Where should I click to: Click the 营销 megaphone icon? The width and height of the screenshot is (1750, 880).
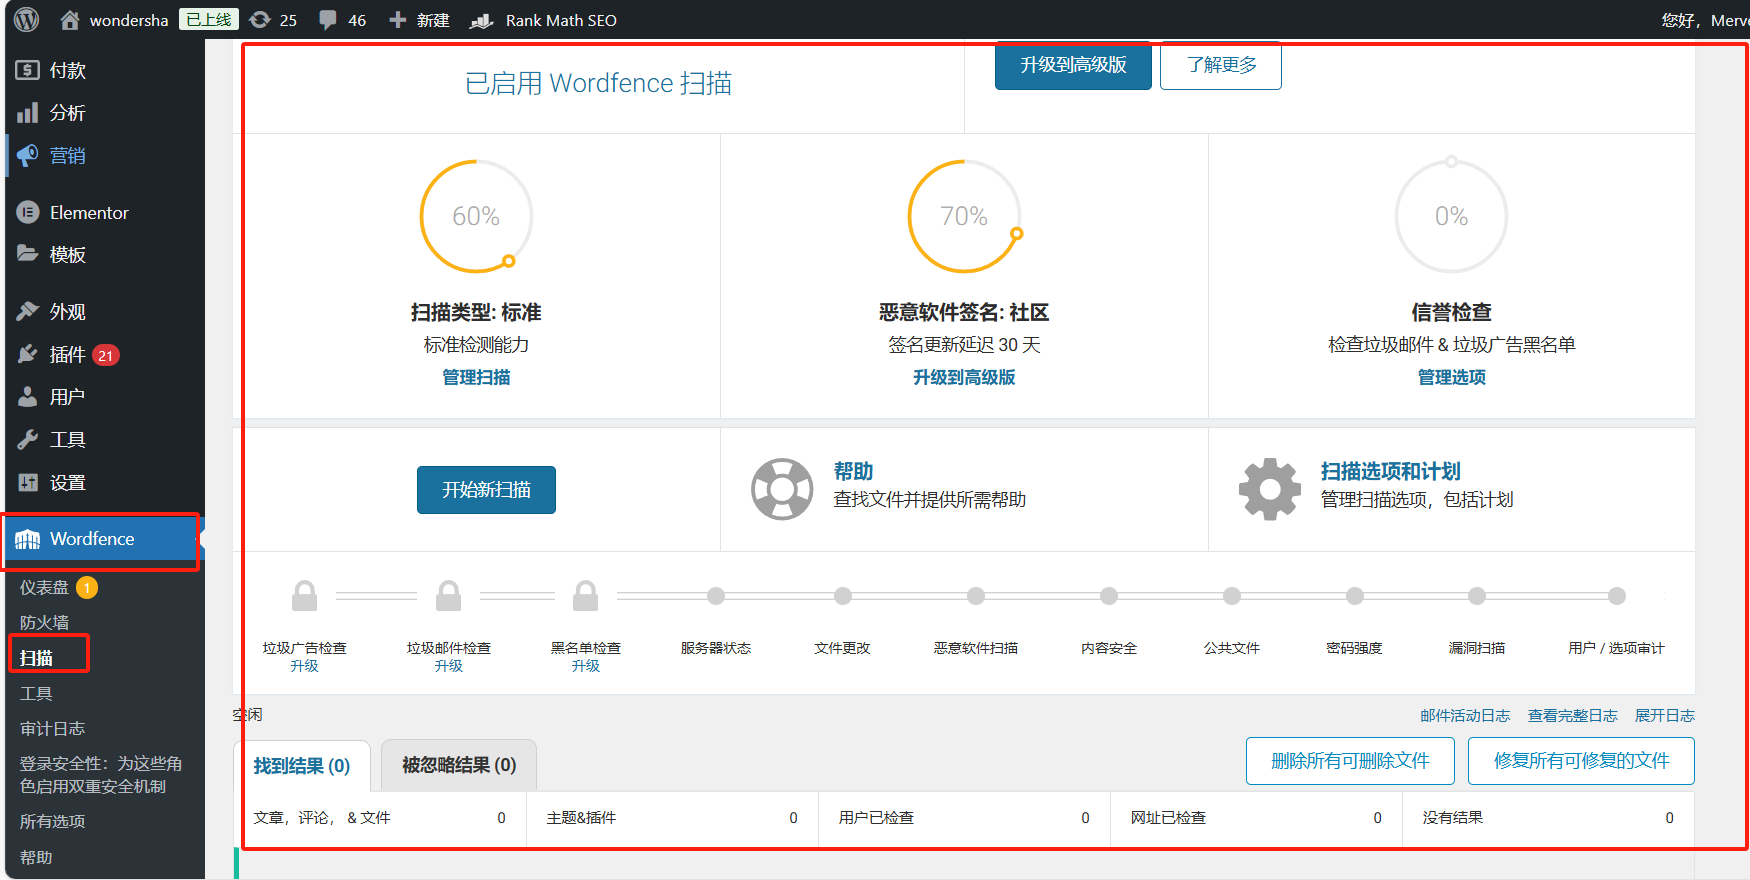[x=28, y=155]
